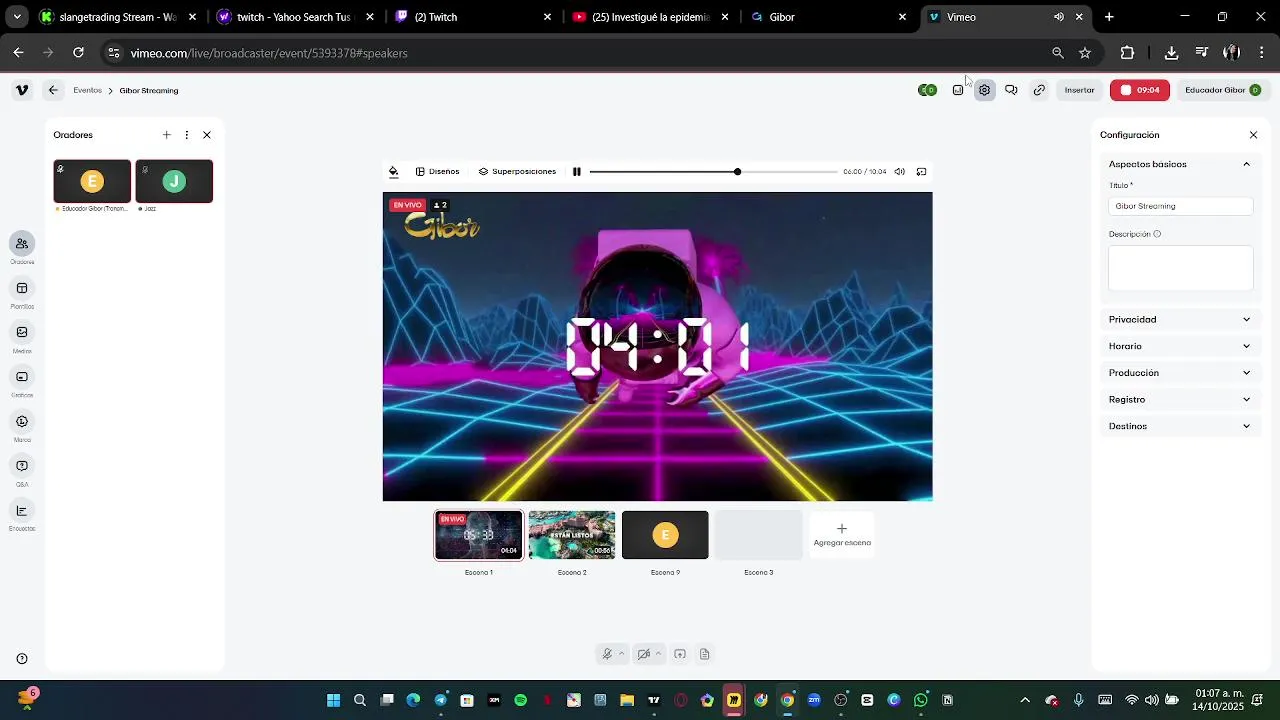Seek on the video progress slider
Viewport: 1280px width, 720px height.
(x=713, y=172)
